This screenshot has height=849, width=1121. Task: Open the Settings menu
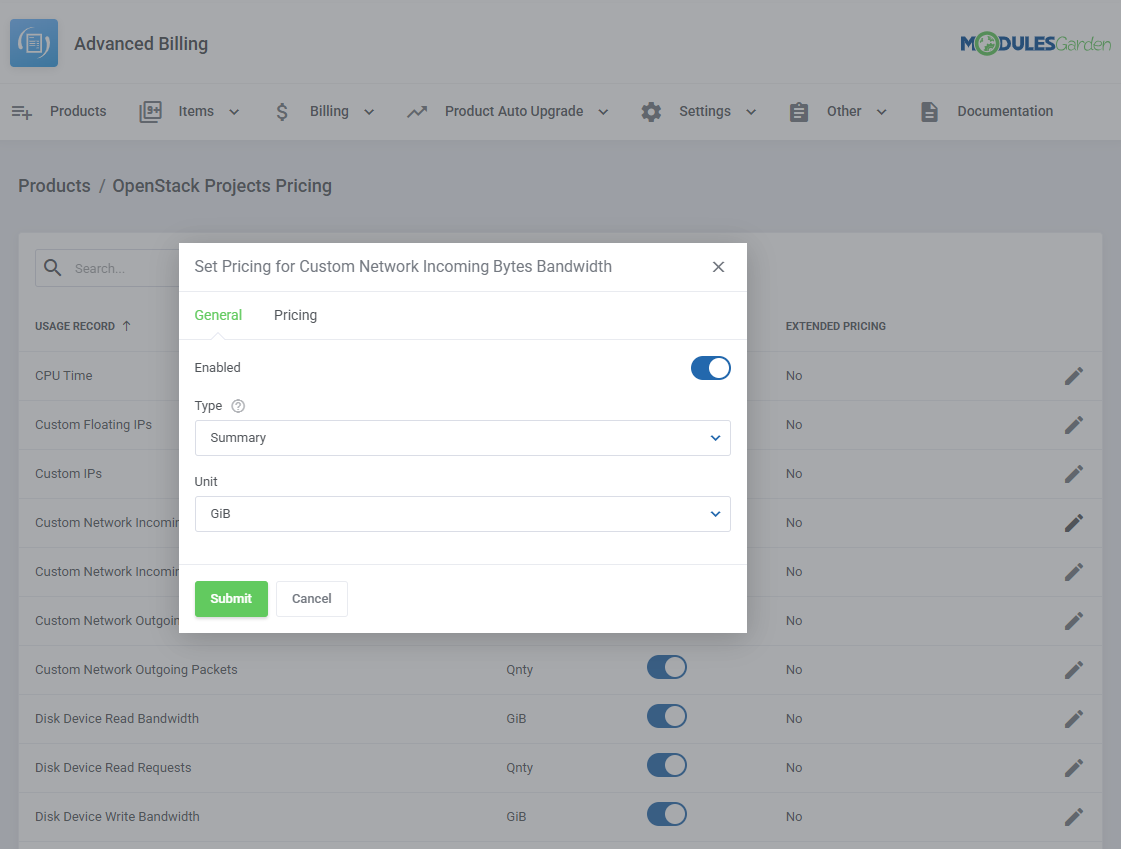pos(705,111)
